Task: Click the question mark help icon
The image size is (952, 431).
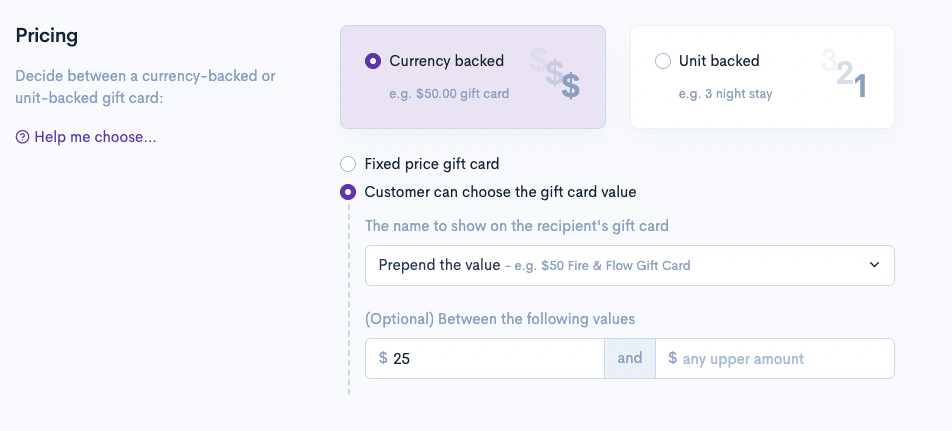Action: point(22,137)
